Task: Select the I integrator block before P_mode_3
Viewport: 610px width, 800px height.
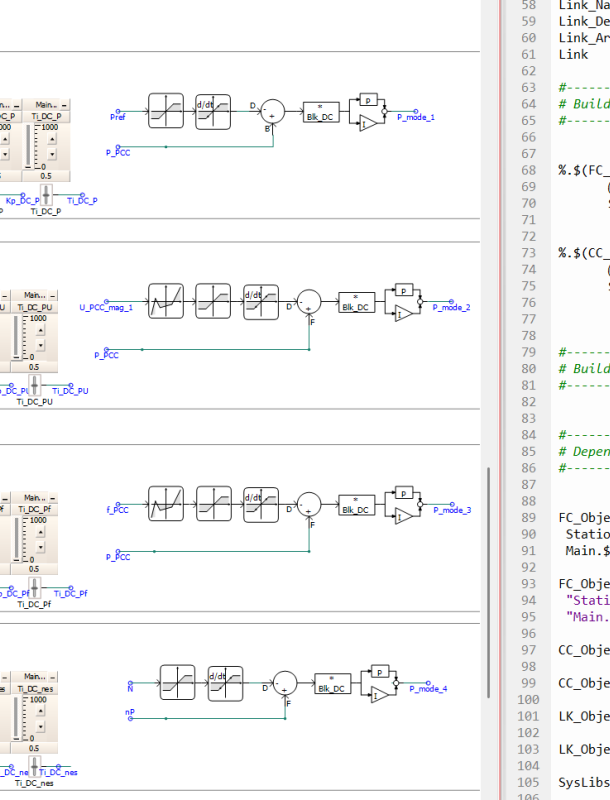Action: point(404,516)
